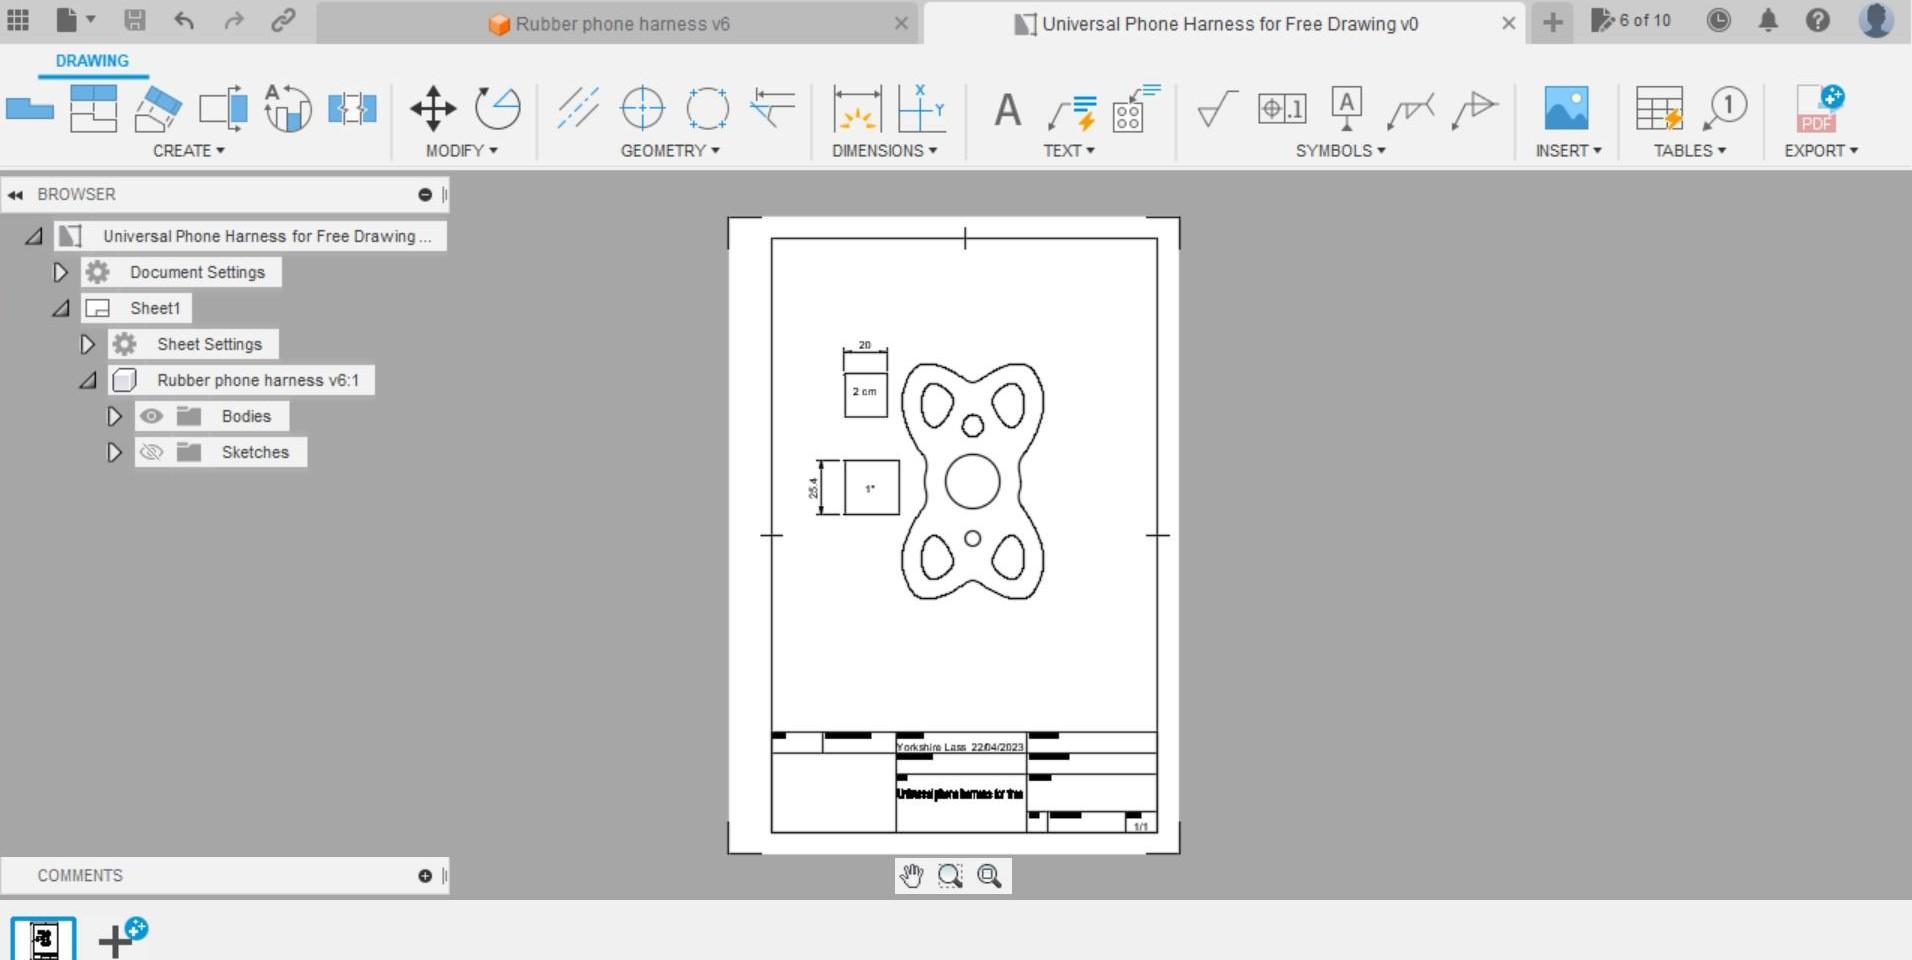Open the DIMENSIONS dropdown menu
This screenshot has width=1912, height=960.
(885, 151)
